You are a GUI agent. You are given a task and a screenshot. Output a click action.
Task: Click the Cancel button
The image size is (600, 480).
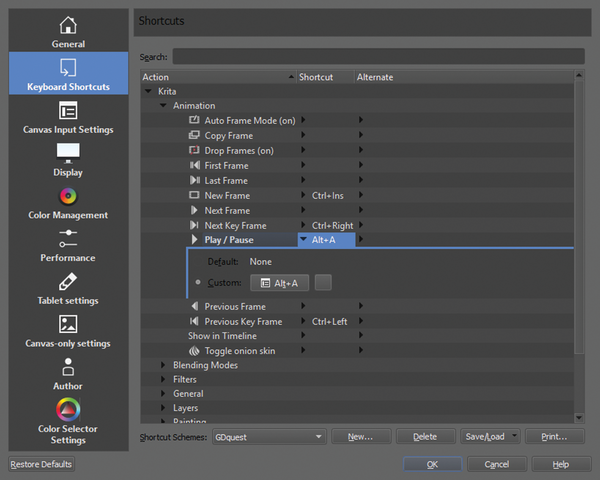tap(497, 464)
